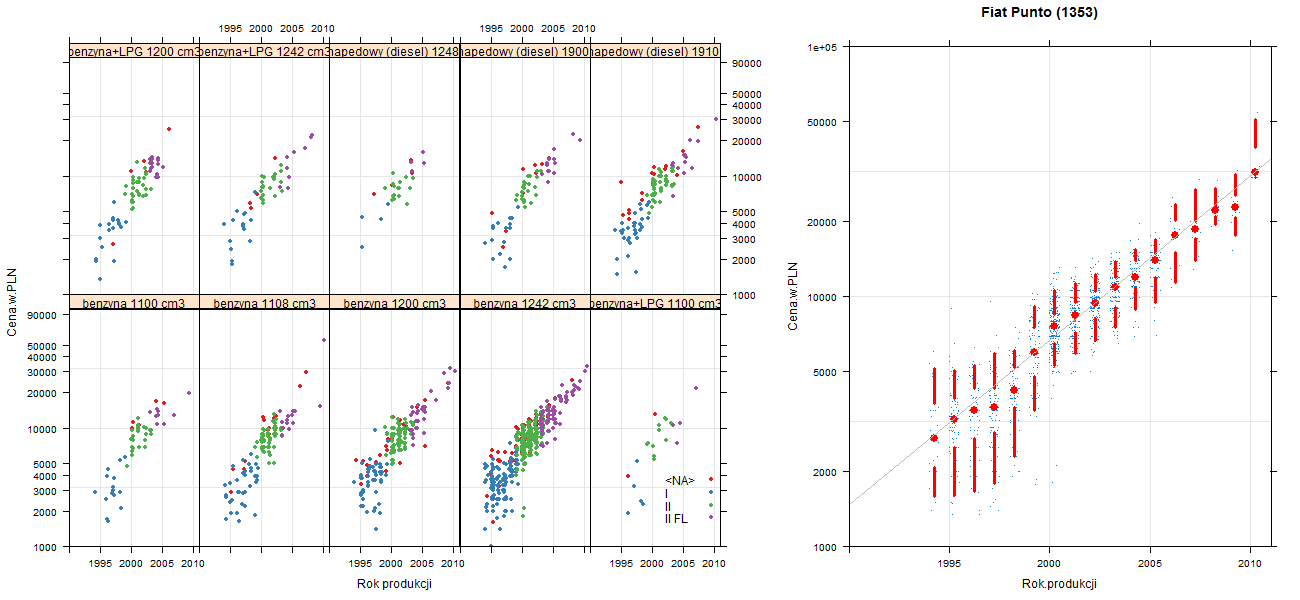Image resolution: width=1300 pixels, height=600 pixels.
Task: Select the 'benzyna 1200 cm3' panel strip
Action: pyautogui.click(x=394, y=303)
